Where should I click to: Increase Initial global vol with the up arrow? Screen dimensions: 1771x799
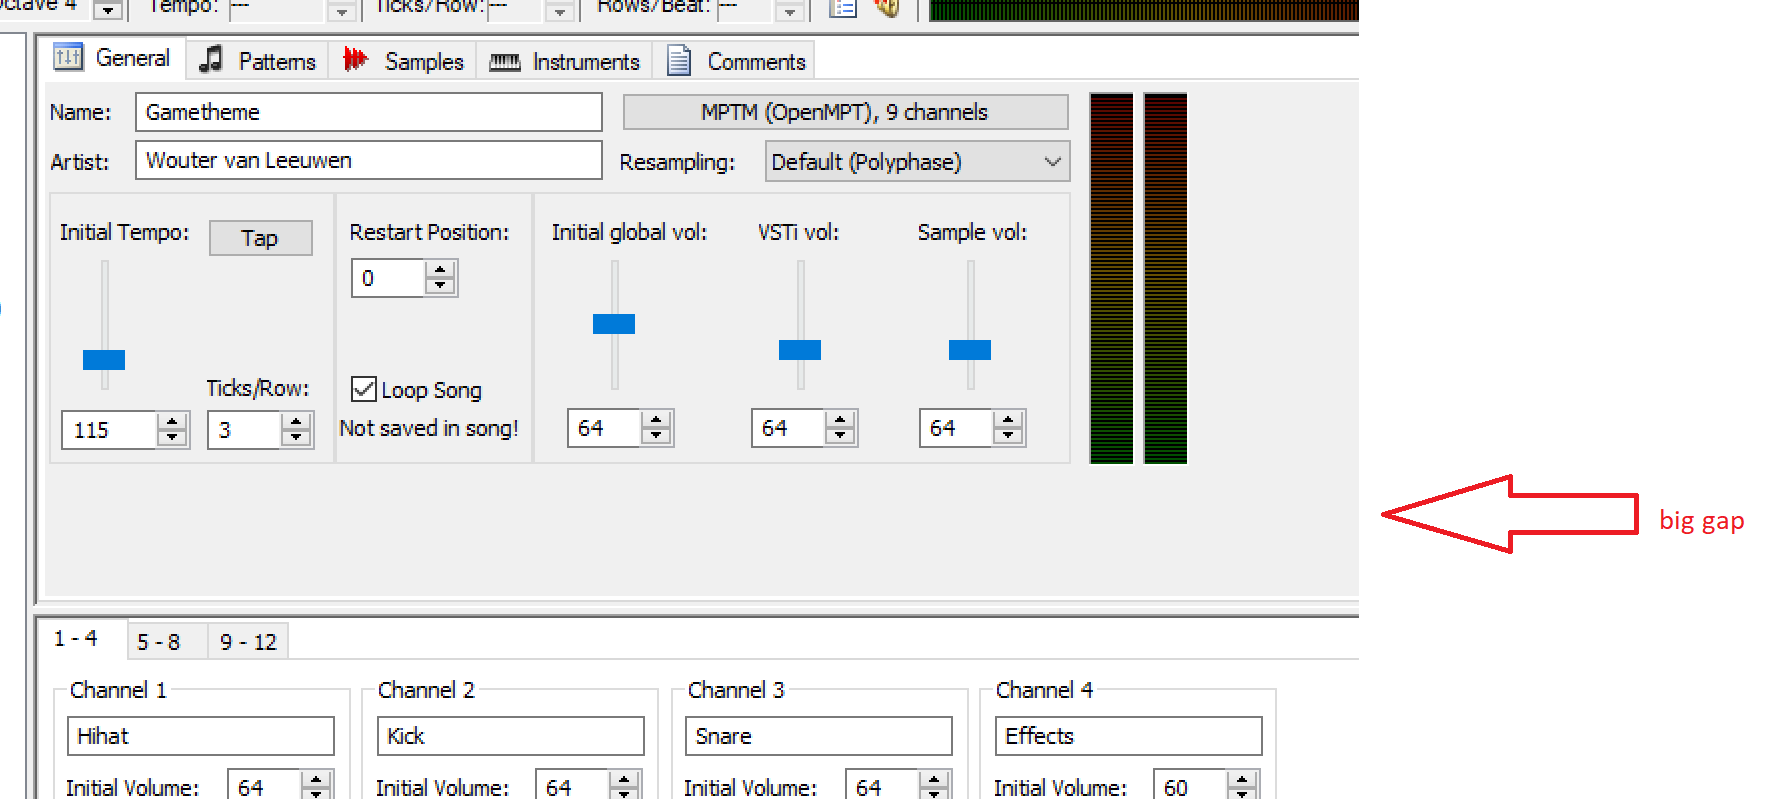coord(656,420)
